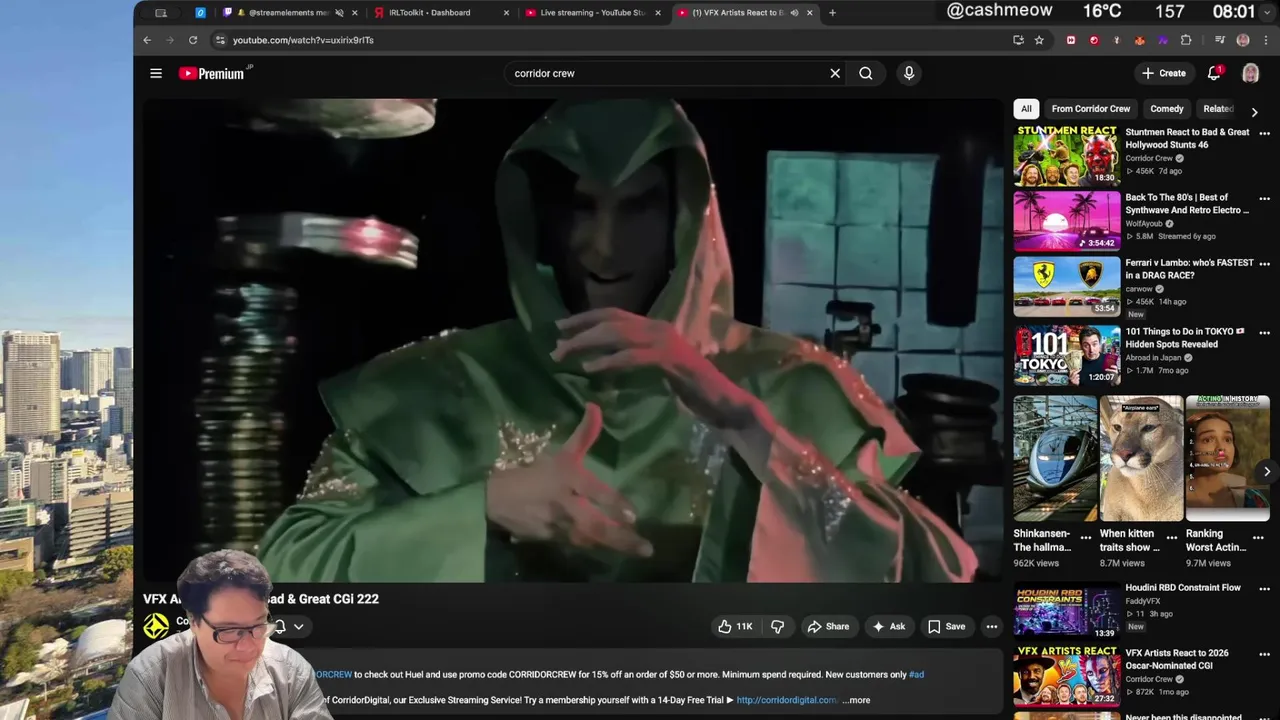
Task: Open options for 101 Things in TOKYO video
Action: click(1264, 333)
